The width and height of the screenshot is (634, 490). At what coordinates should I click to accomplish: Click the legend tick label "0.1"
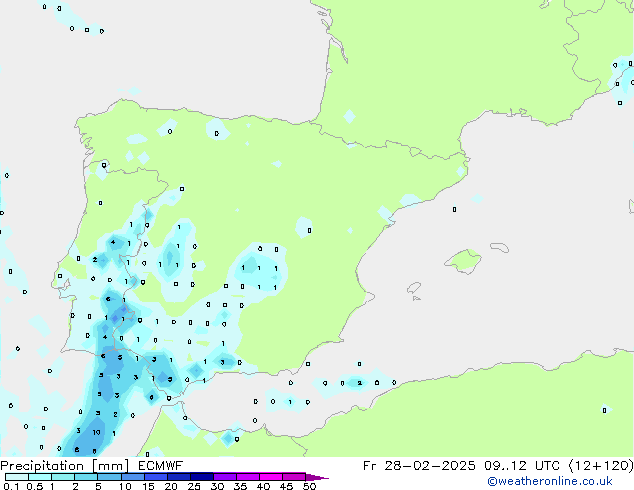[11, 486]
